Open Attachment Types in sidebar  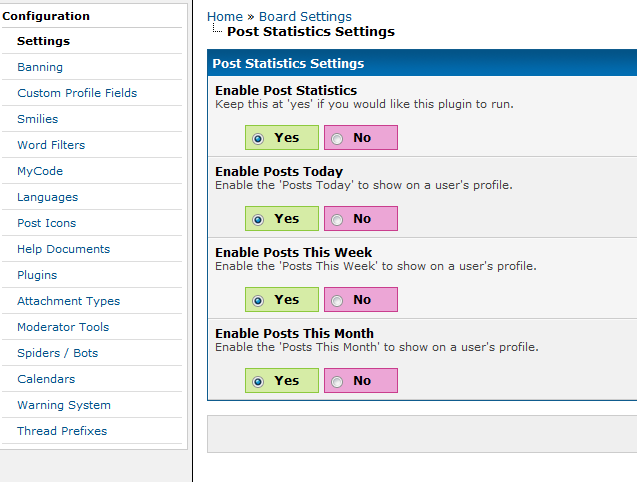[68, 301]
